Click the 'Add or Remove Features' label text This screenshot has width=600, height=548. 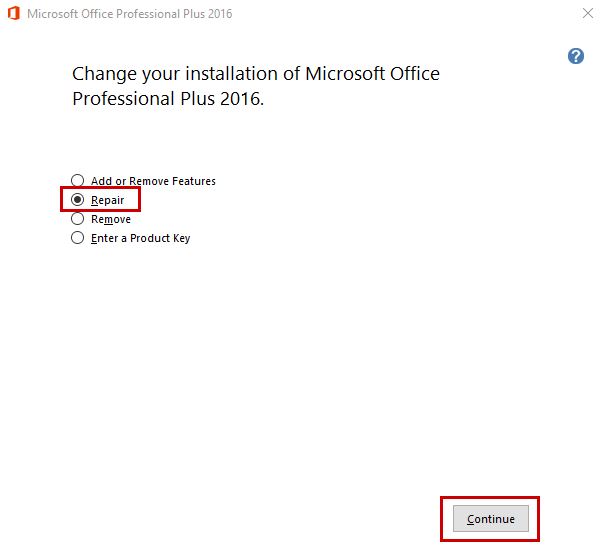153,181
